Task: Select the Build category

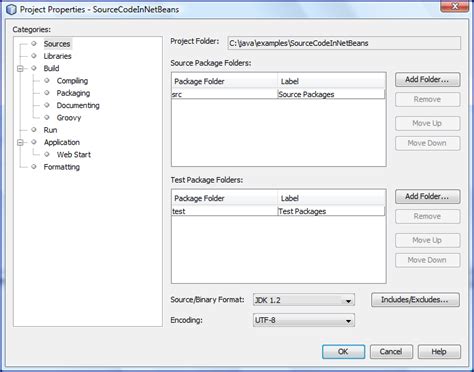Action: coord(51,68)
